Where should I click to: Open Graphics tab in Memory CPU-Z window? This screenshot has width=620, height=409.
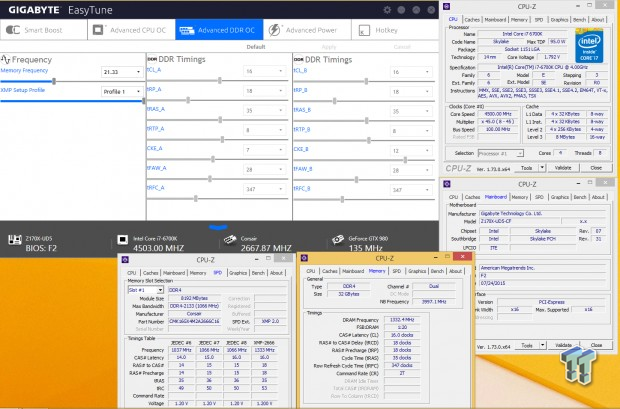click(417, 271)
